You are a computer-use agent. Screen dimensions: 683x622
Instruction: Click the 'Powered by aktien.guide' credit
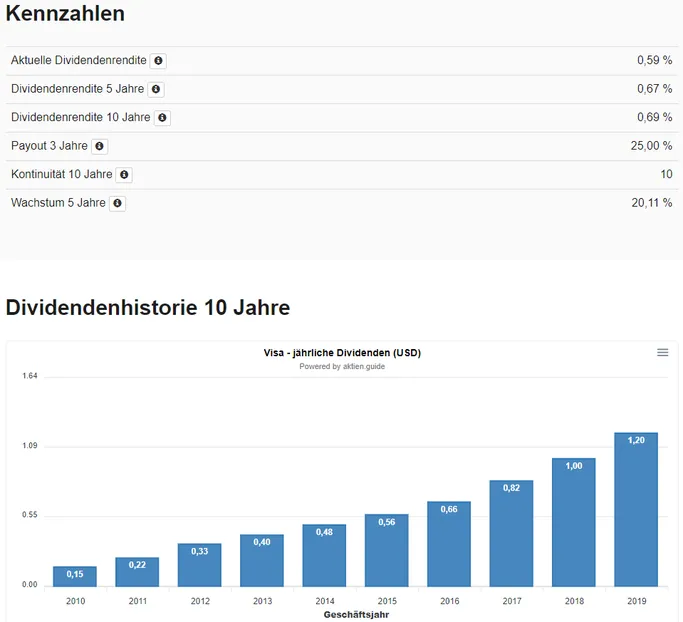click(342, 366)
